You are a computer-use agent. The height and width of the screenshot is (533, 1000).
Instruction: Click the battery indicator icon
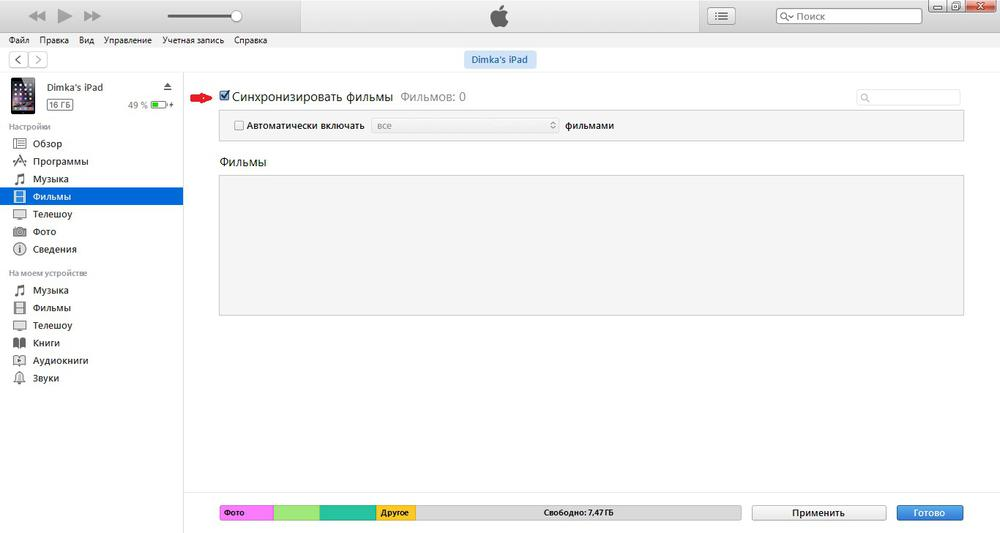(x=161, y=105)
